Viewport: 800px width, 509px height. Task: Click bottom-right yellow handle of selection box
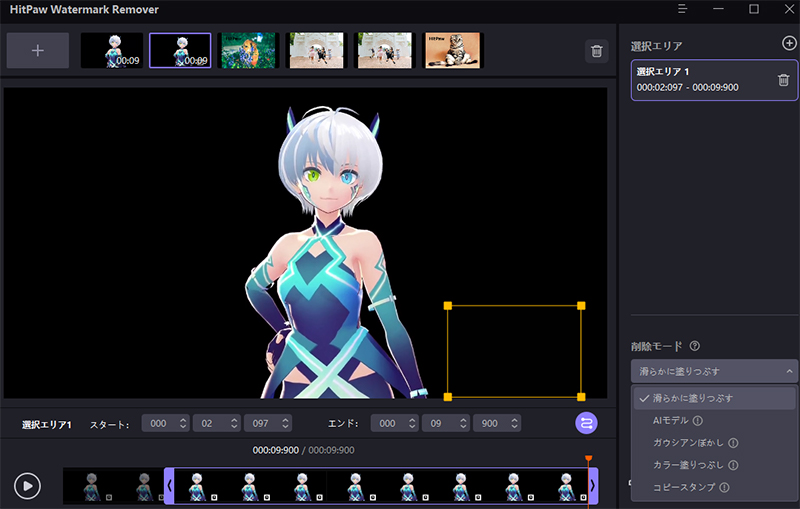[x=581, y=397]
